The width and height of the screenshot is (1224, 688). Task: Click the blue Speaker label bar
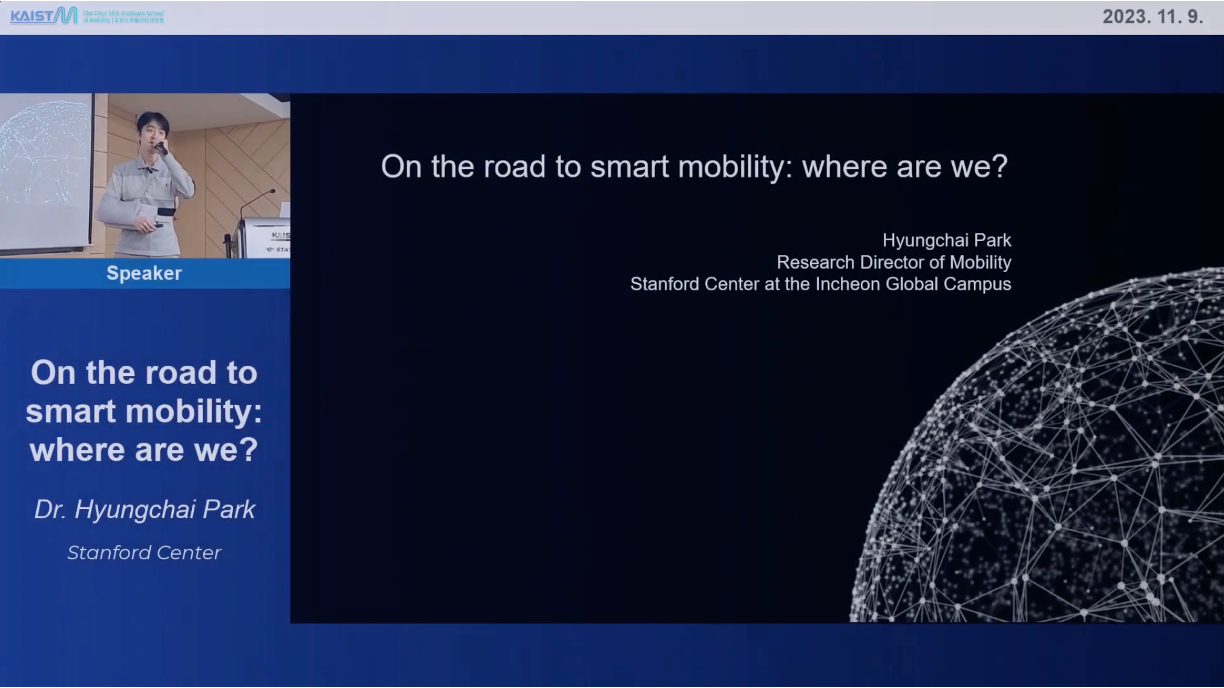point(145,273)
